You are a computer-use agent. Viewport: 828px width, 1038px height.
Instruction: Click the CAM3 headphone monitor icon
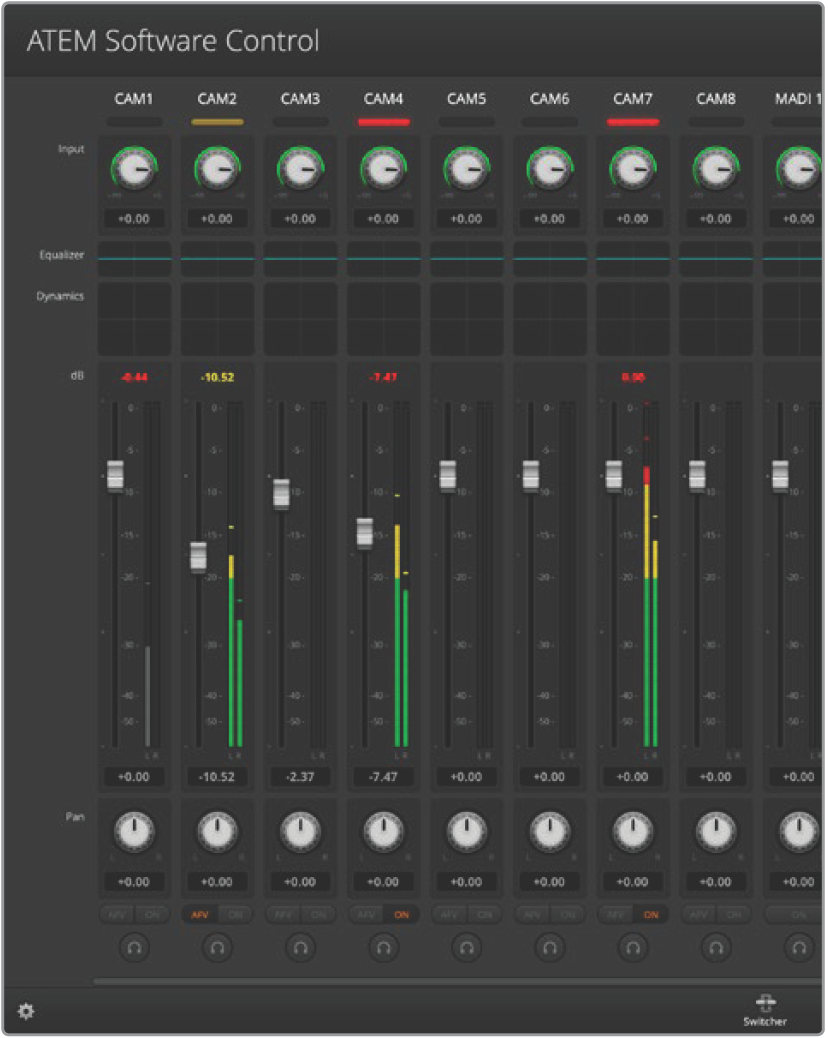pyautogui.click(x=299, y=945)
